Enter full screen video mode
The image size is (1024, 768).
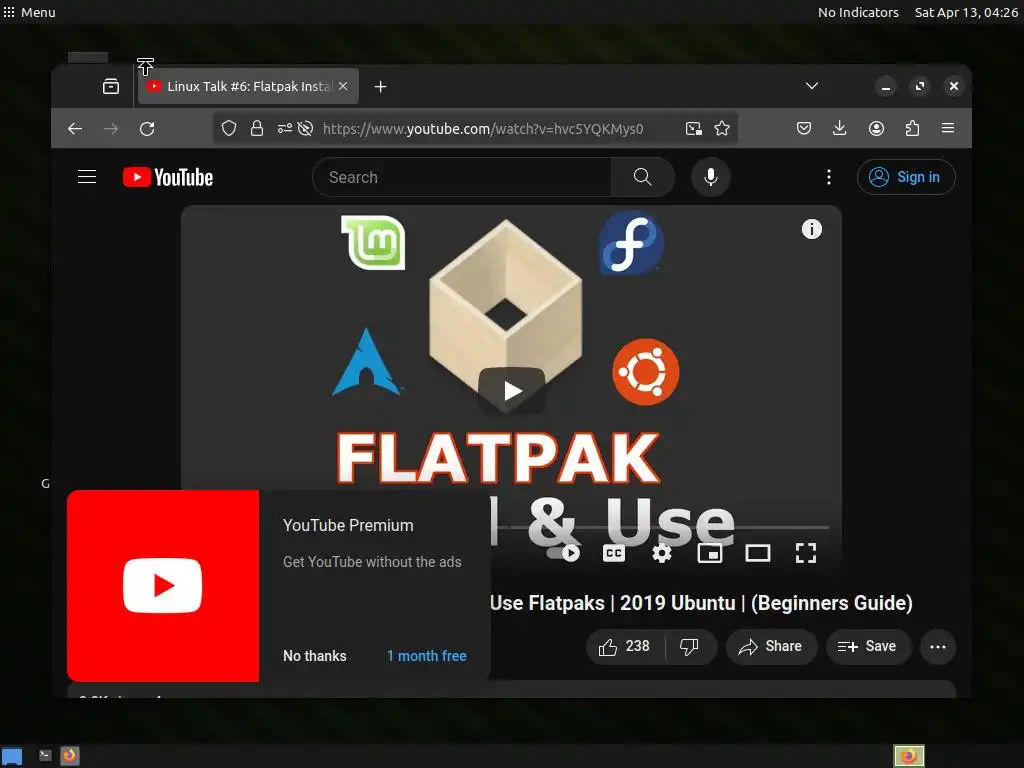coord(806,553)
